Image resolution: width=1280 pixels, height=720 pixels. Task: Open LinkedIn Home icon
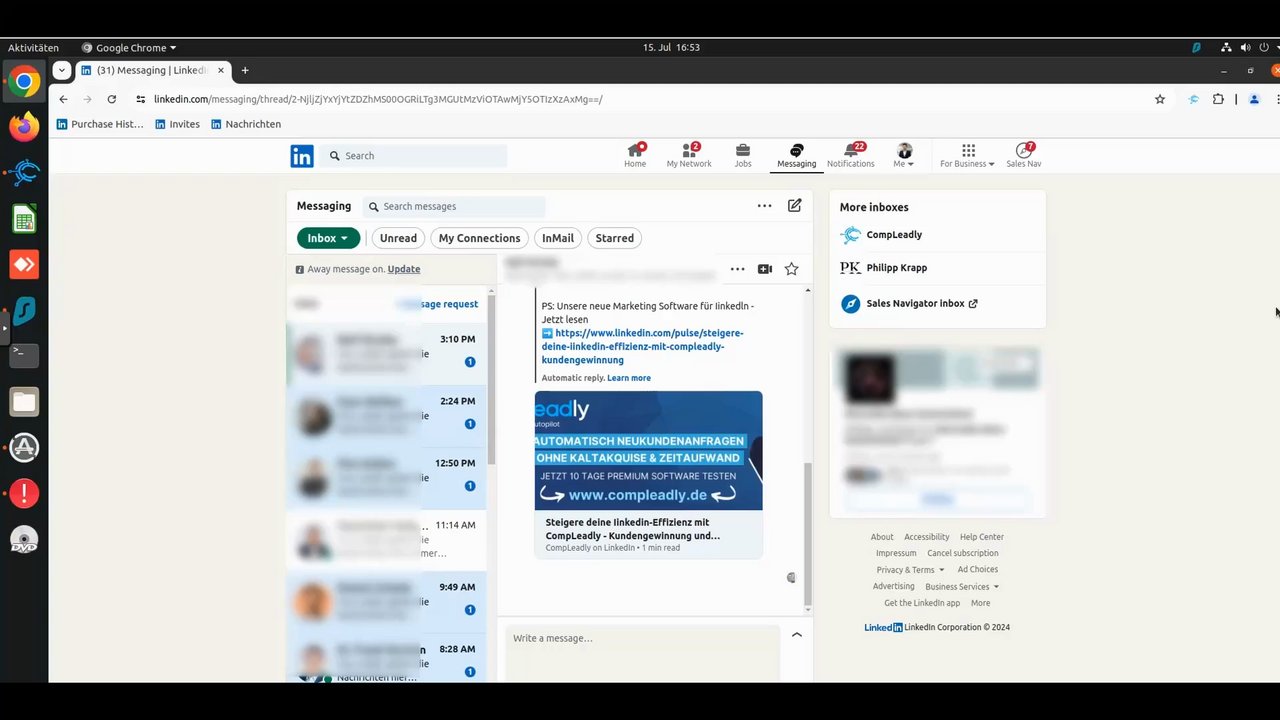635,155
